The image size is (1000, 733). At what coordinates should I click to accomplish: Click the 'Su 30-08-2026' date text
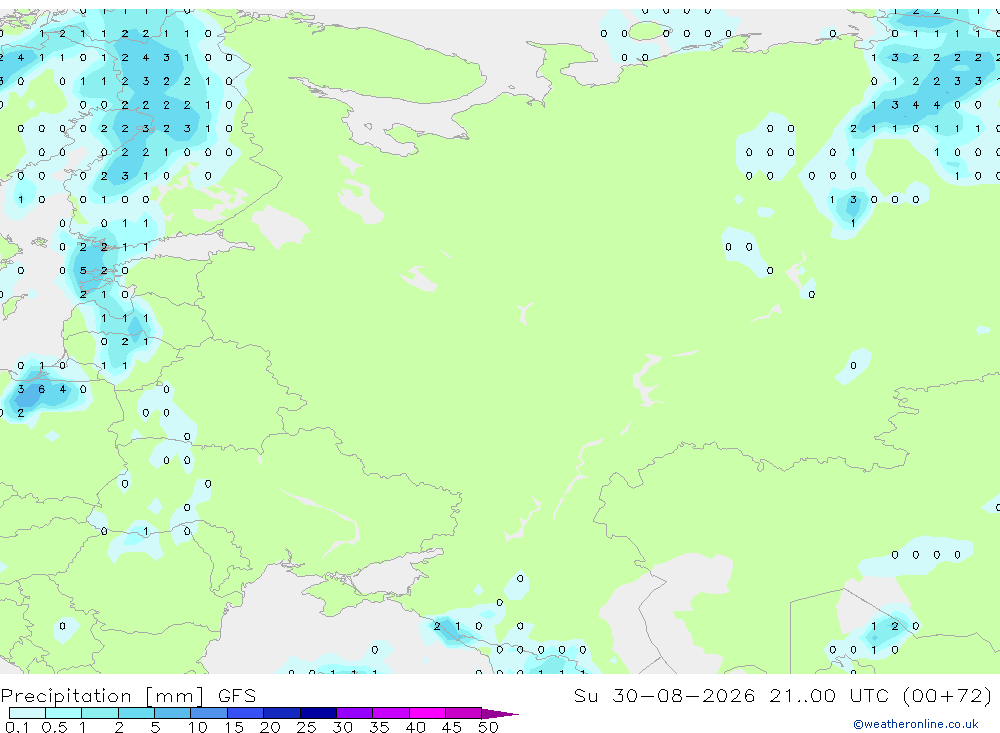click(665, 695)
